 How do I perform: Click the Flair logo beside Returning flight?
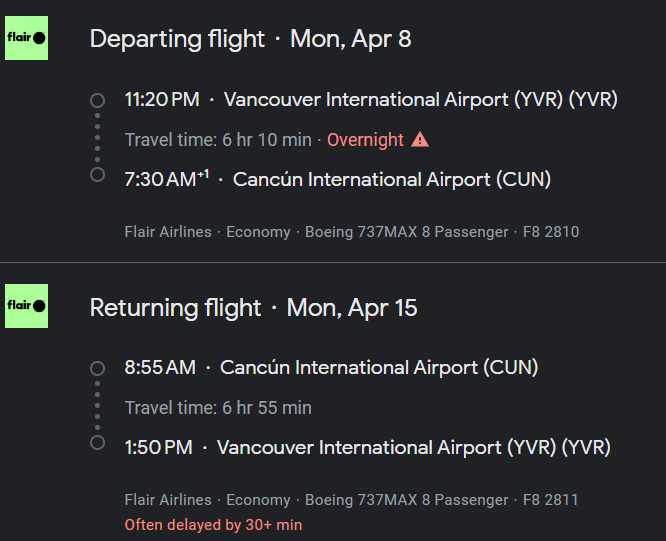click(x=26, y=306)
